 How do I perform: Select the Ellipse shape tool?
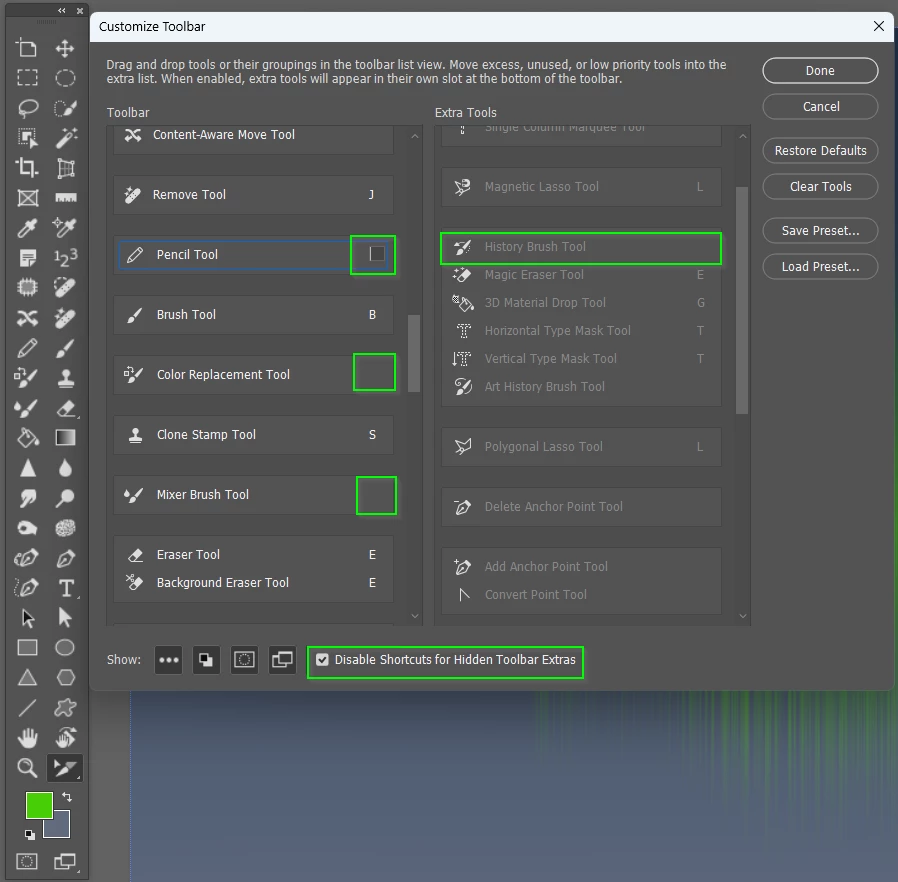pyautogui.click(x=65, y=648)
